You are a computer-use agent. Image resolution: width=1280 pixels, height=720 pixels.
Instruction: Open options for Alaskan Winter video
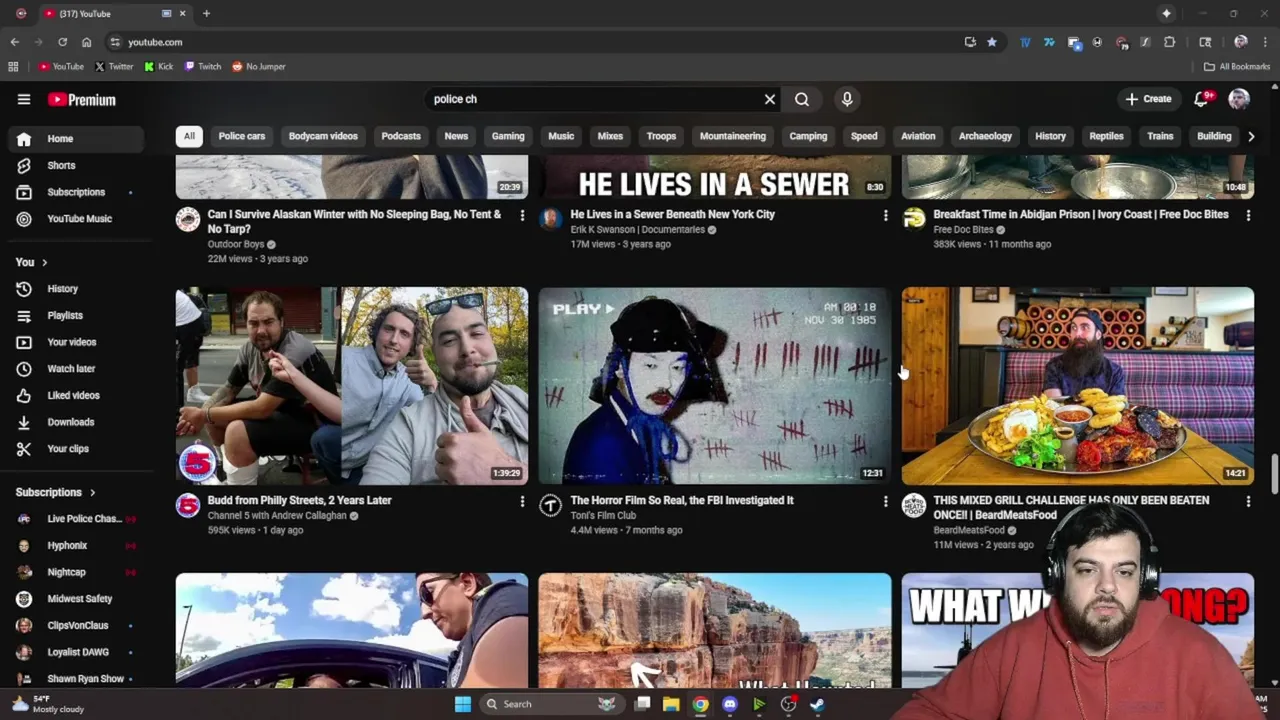pos(522,215)
